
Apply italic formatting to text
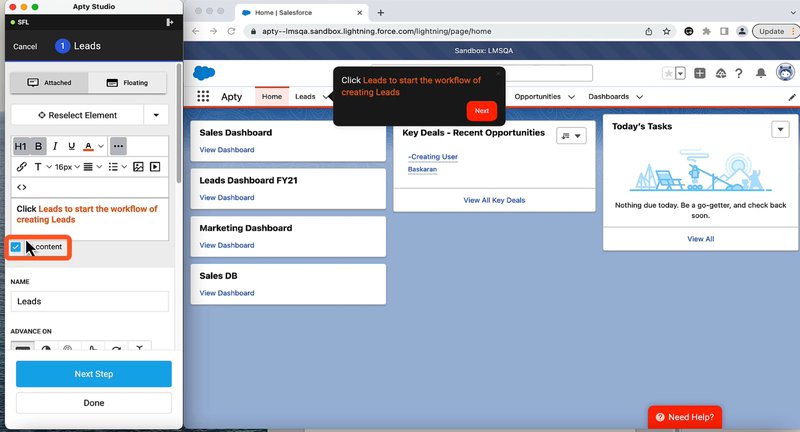click(x=55, y=146)
